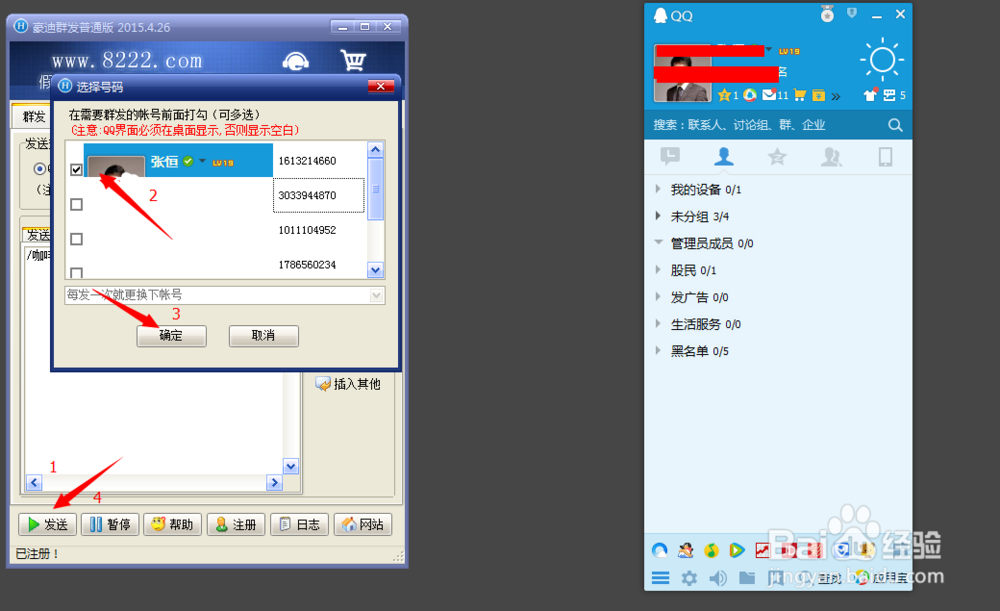This screenshot has height=611, width=1000.
Task: Click the account list scrollbar thumb
Action: 376,189
